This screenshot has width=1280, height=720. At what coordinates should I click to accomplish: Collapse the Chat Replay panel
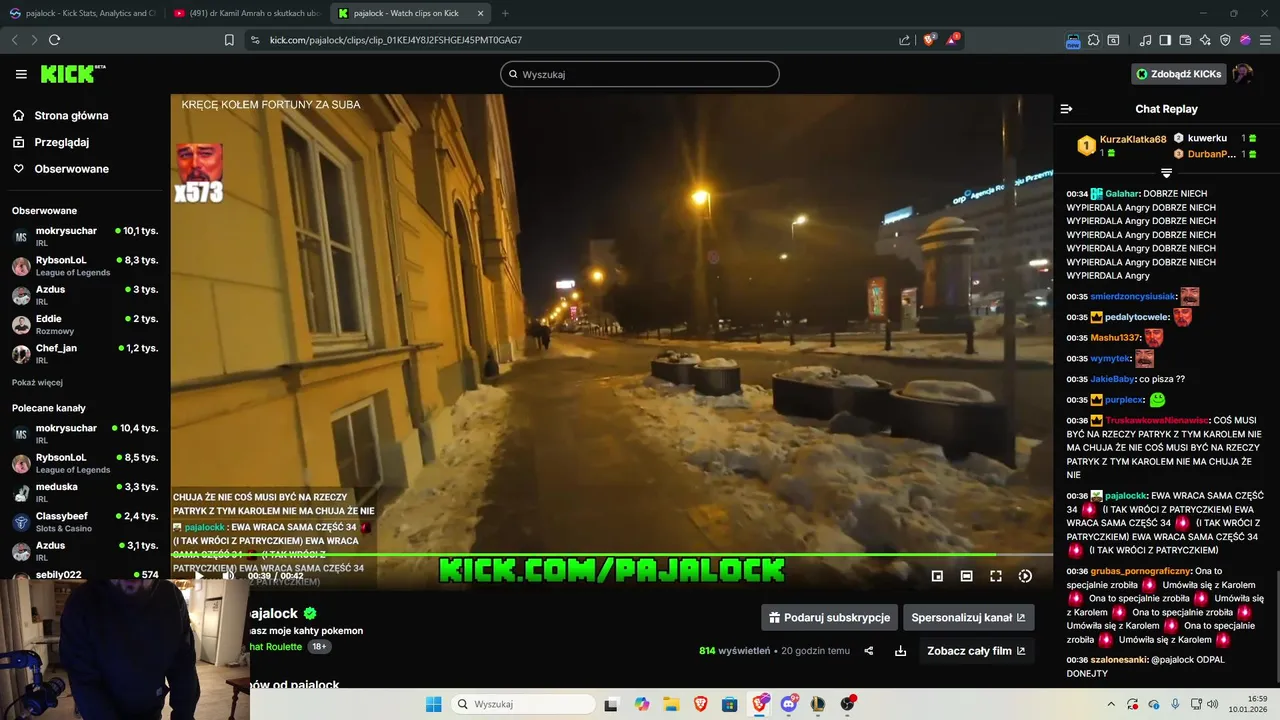point(1066,109)
